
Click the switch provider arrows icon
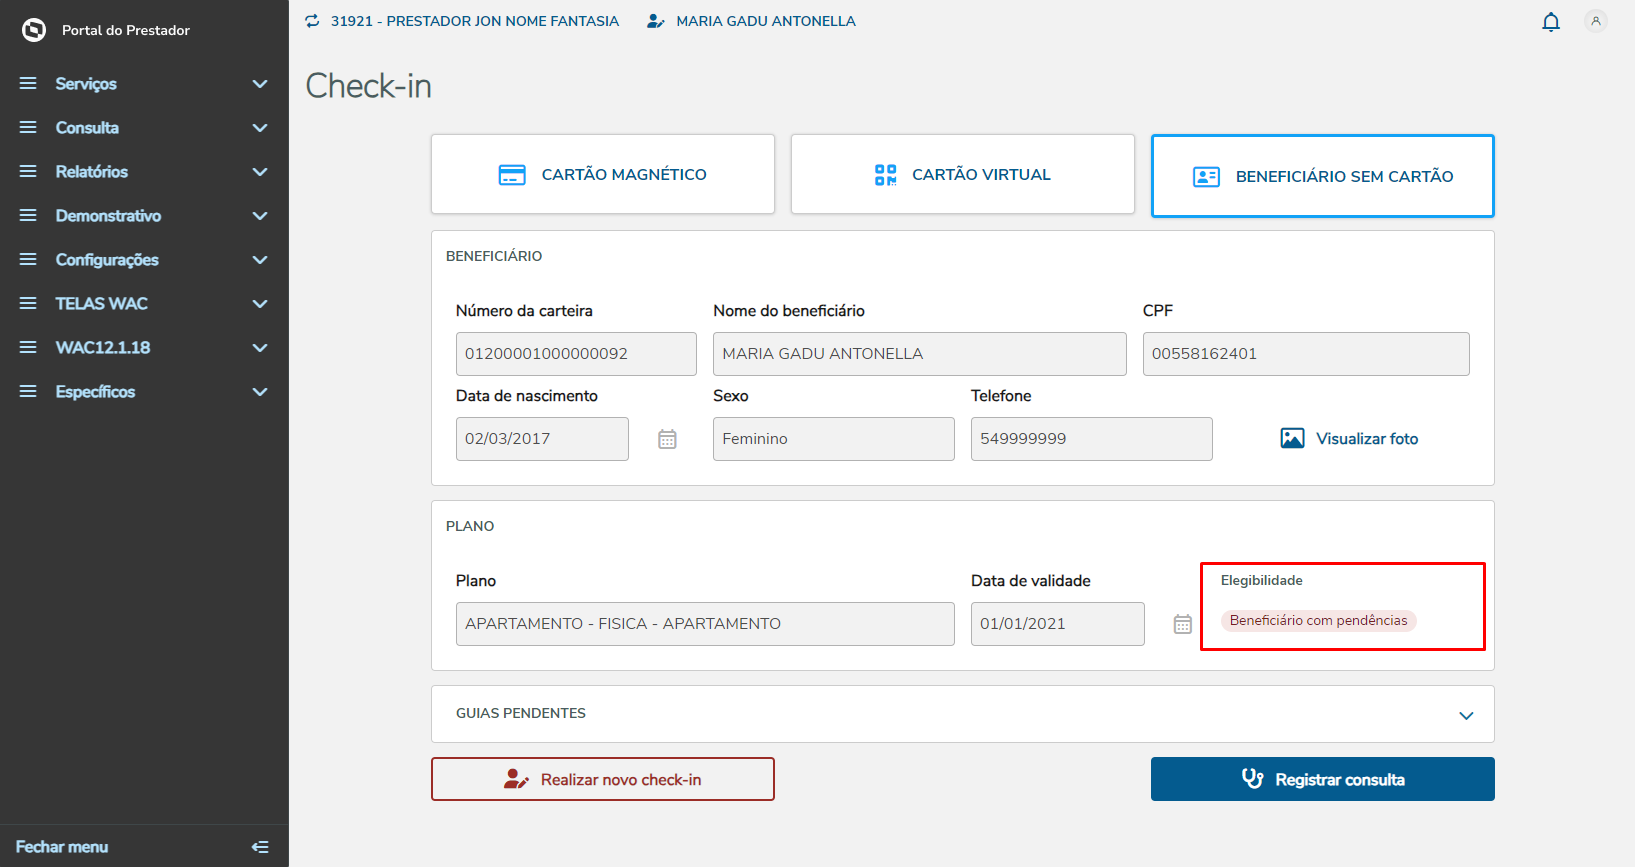click(x=313, y=21)
